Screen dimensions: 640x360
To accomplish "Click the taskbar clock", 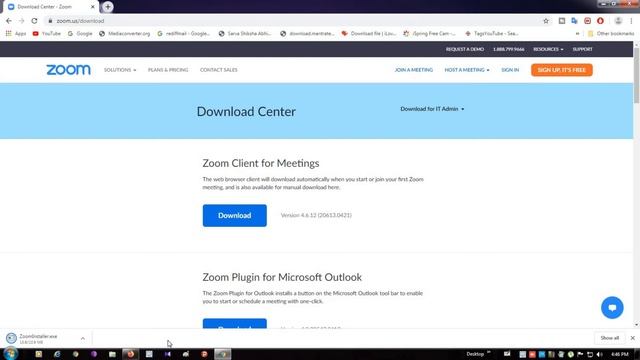I will pos(620,354).
